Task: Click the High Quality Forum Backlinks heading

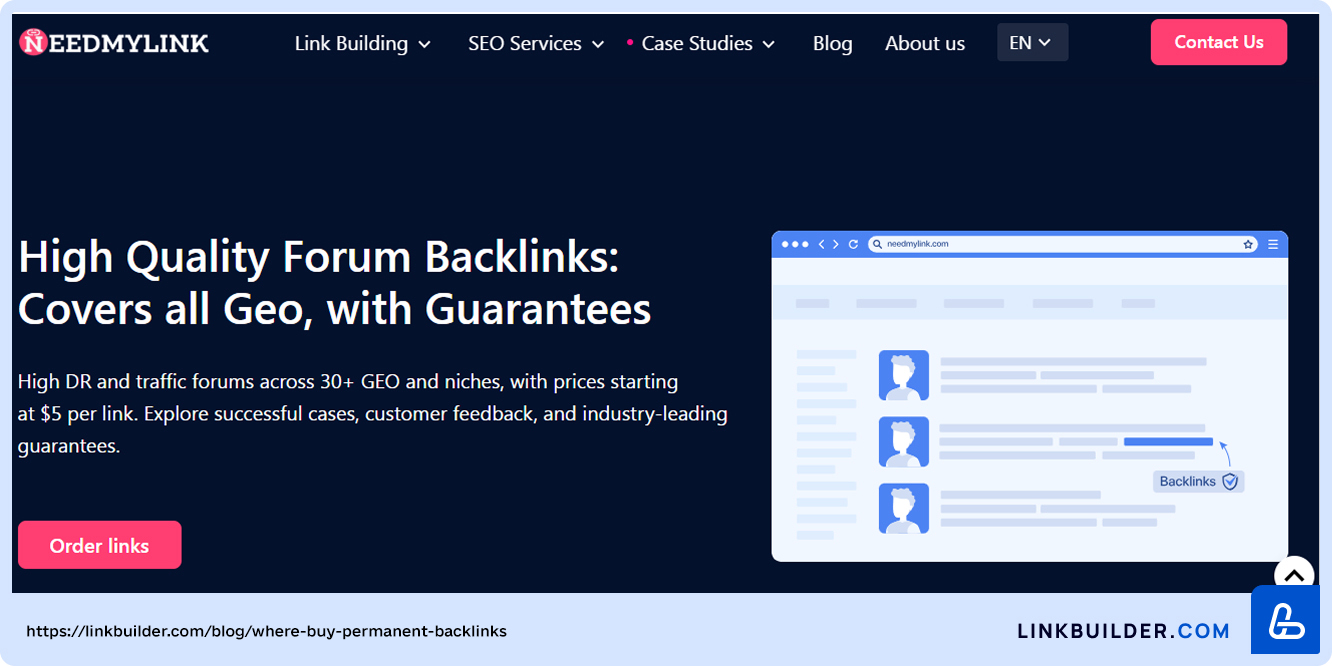Action: (335, 283)
